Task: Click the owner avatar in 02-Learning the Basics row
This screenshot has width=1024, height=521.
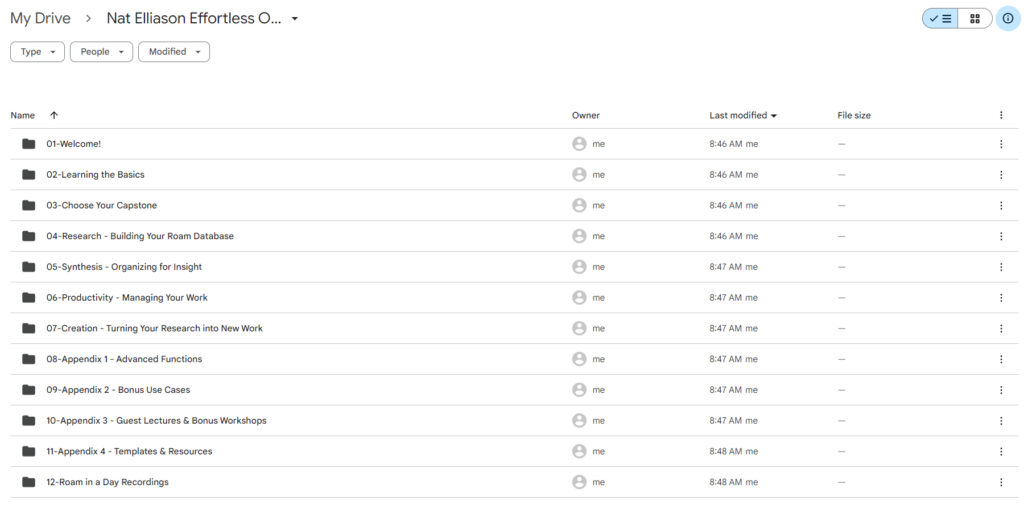Action: 579,175
